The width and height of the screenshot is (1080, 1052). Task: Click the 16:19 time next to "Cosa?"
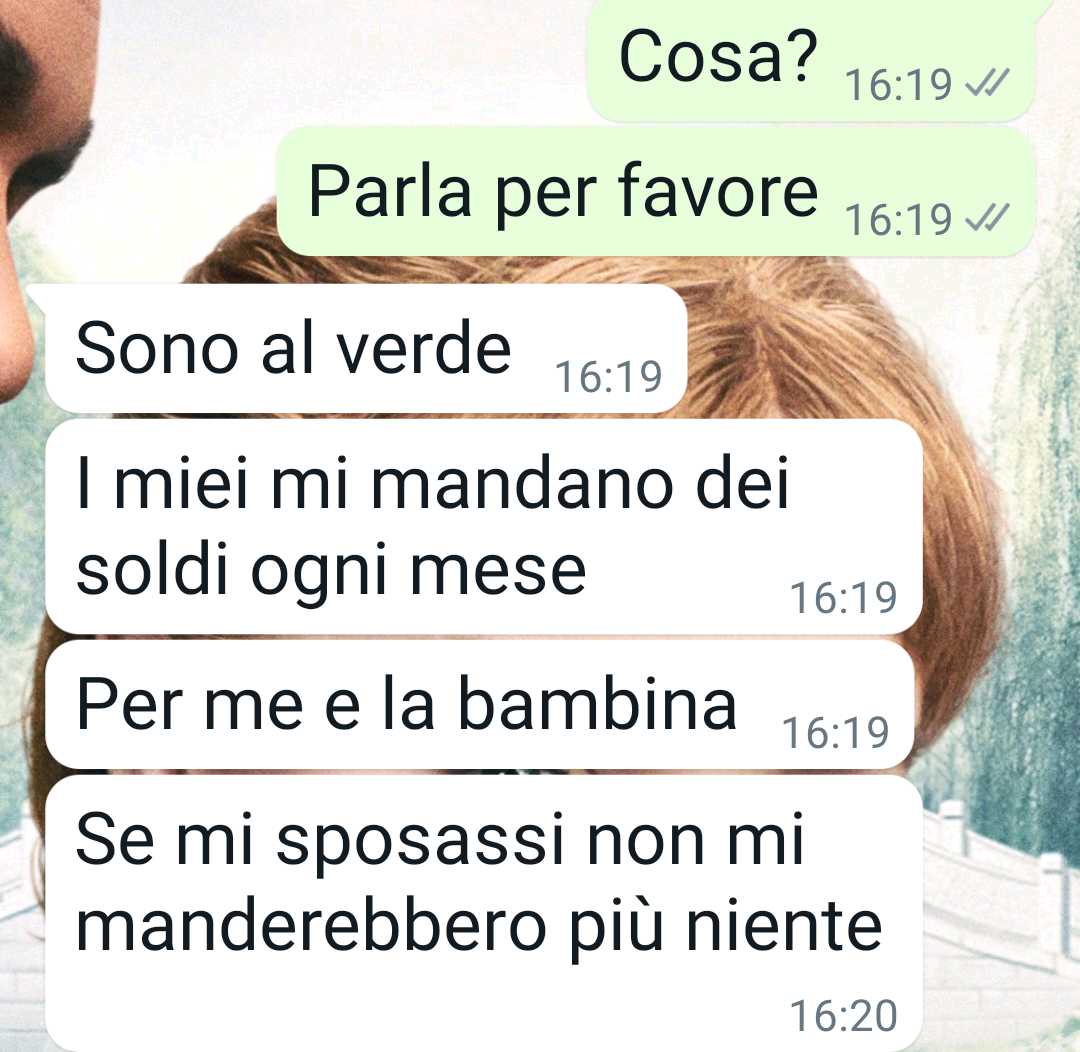coord(898,85)
